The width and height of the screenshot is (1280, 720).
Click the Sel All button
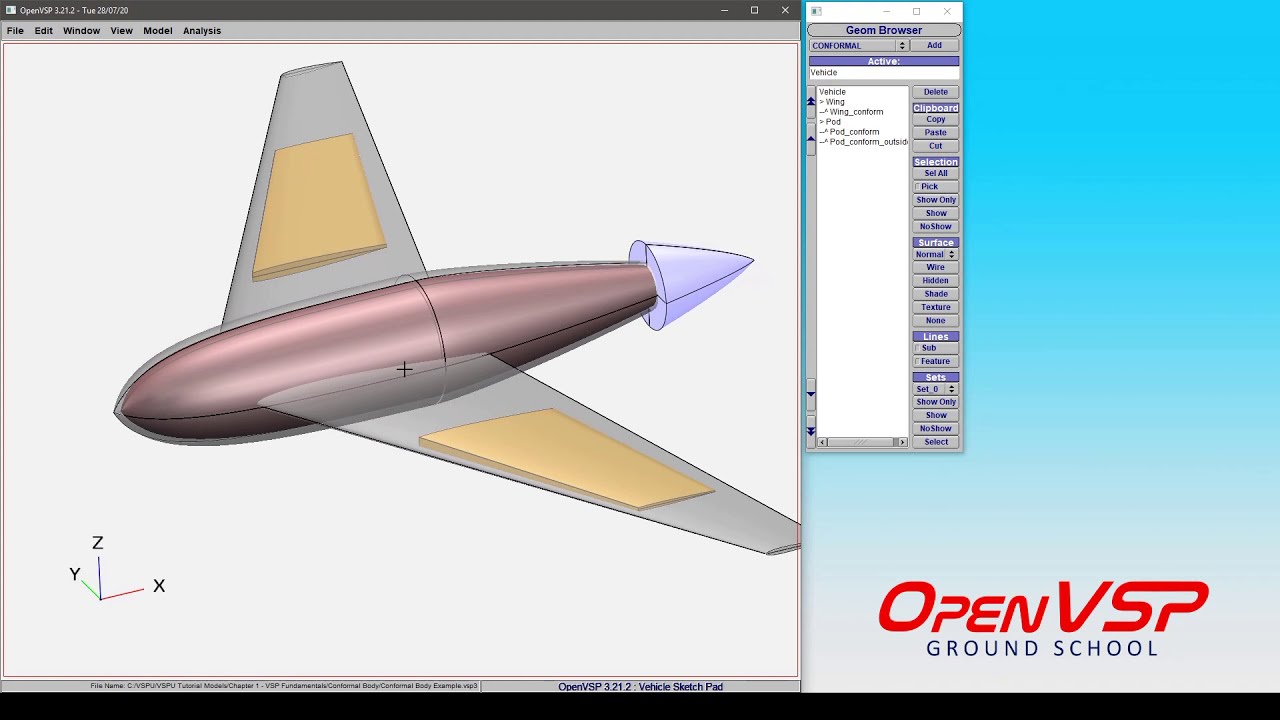coord(936,173)
